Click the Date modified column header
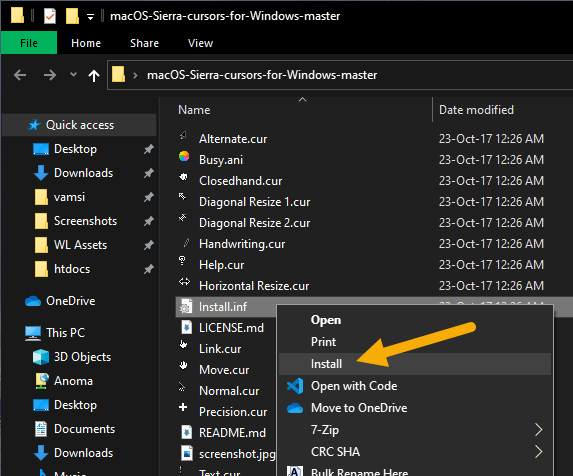The width and height of the screenshot is (573, 476). point(476,110)
